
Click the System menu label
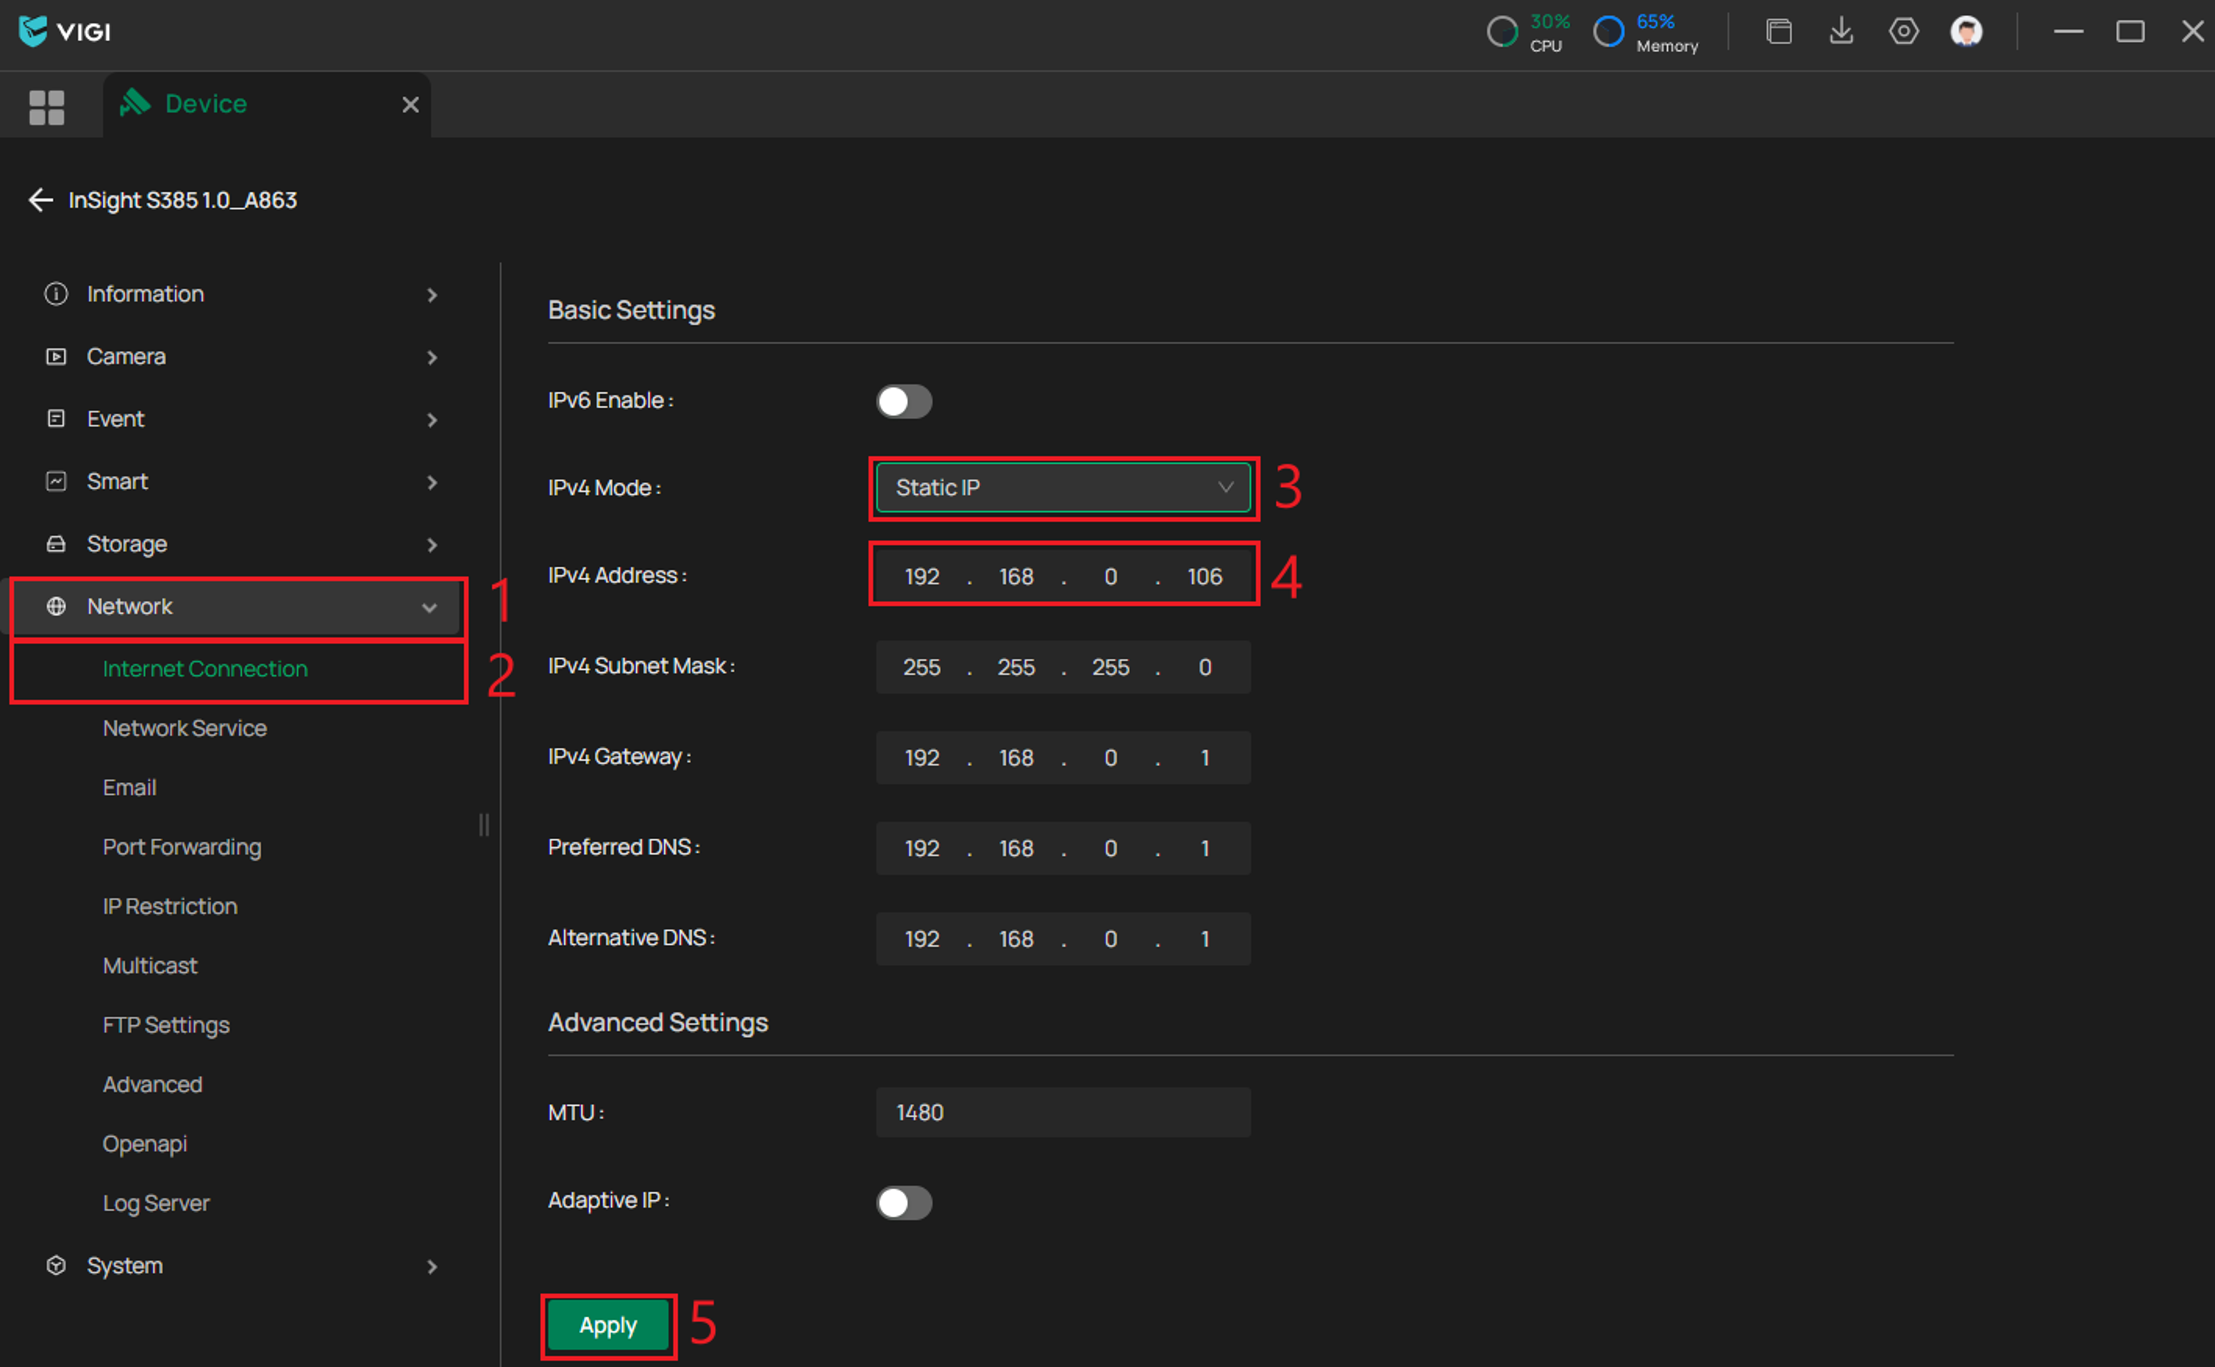124,1265
